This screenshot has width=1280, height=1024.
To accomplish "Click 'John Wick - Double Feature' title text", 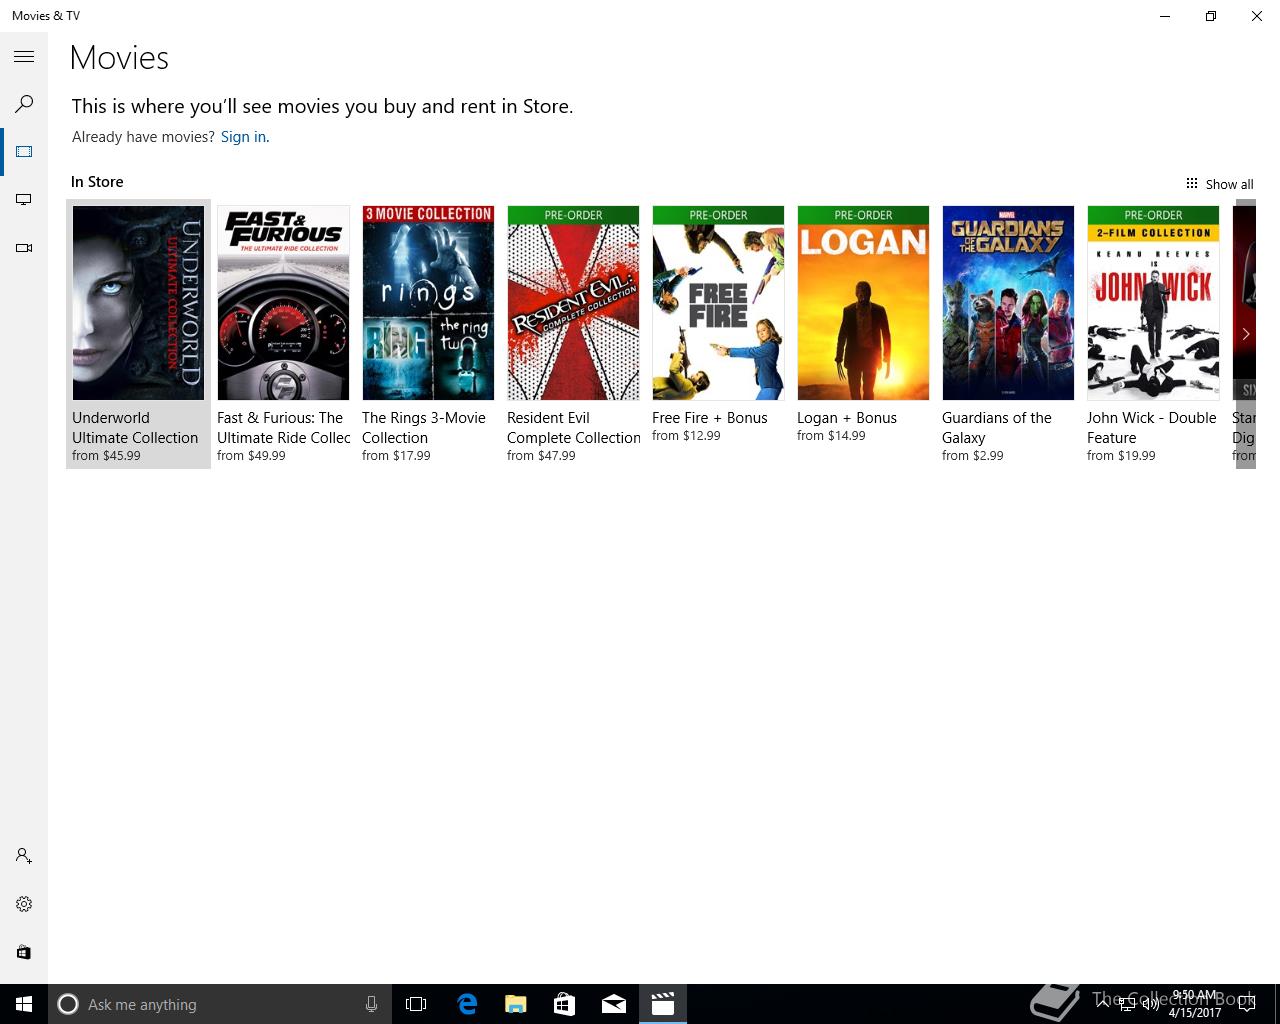I will tap(1152, 428).
